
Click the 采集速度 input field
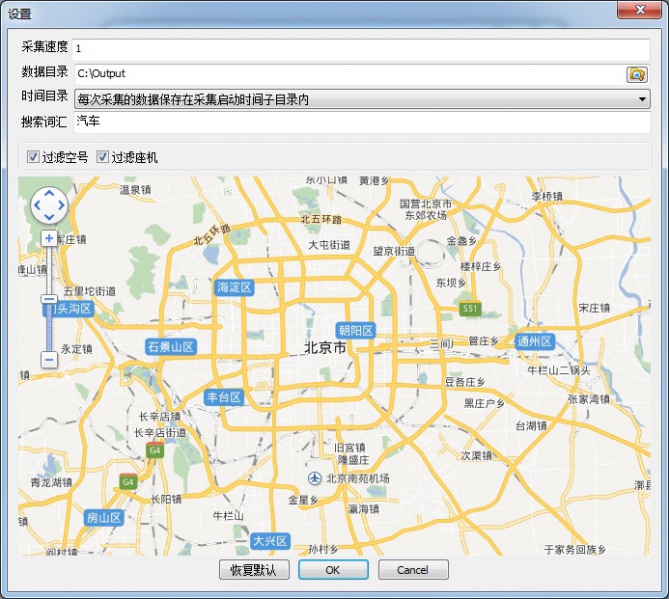[361, 48]
